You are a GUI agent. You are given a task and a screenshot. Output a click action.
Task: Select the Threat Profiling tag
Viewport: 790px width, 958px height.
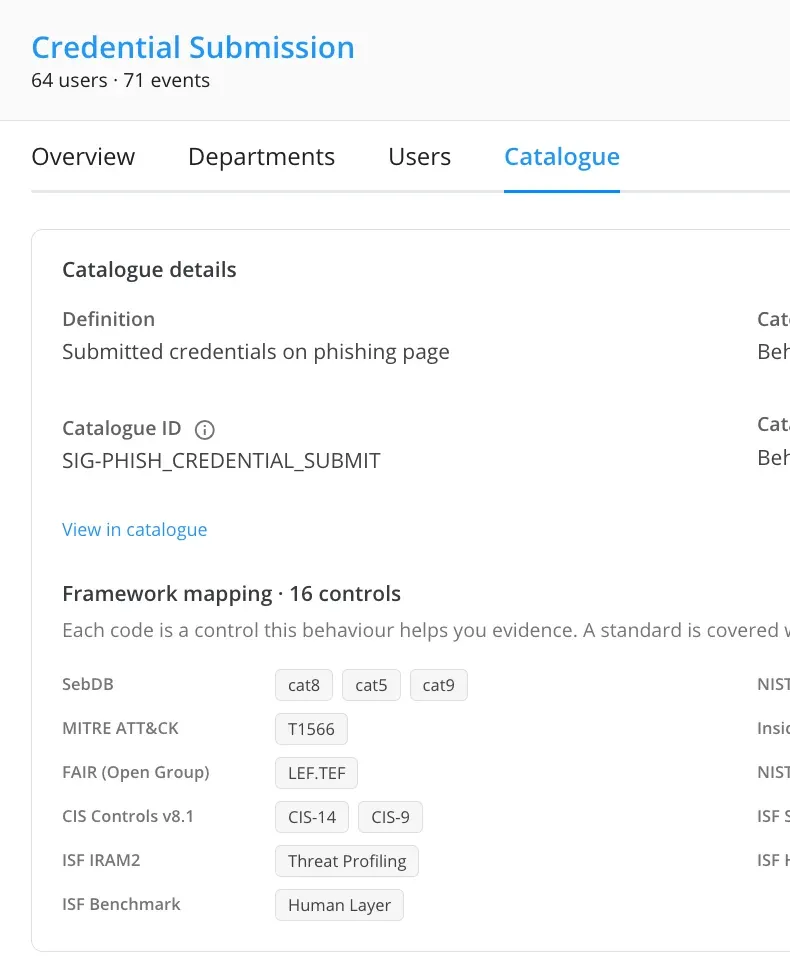click(347, 861)
